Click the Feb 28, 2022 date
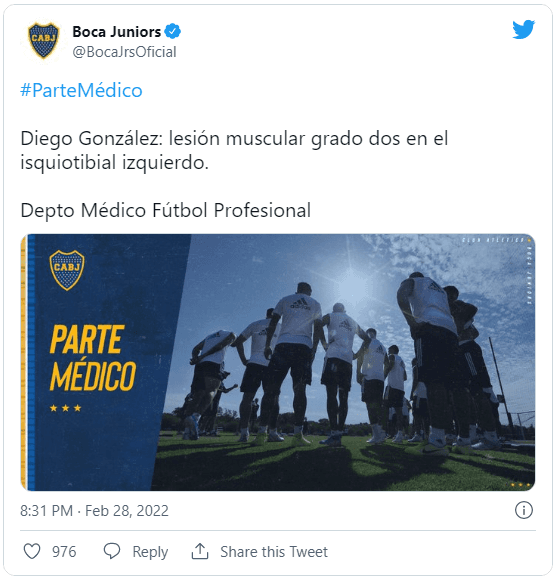The width and height of the screenshot is (556, 580). point(127,511)
